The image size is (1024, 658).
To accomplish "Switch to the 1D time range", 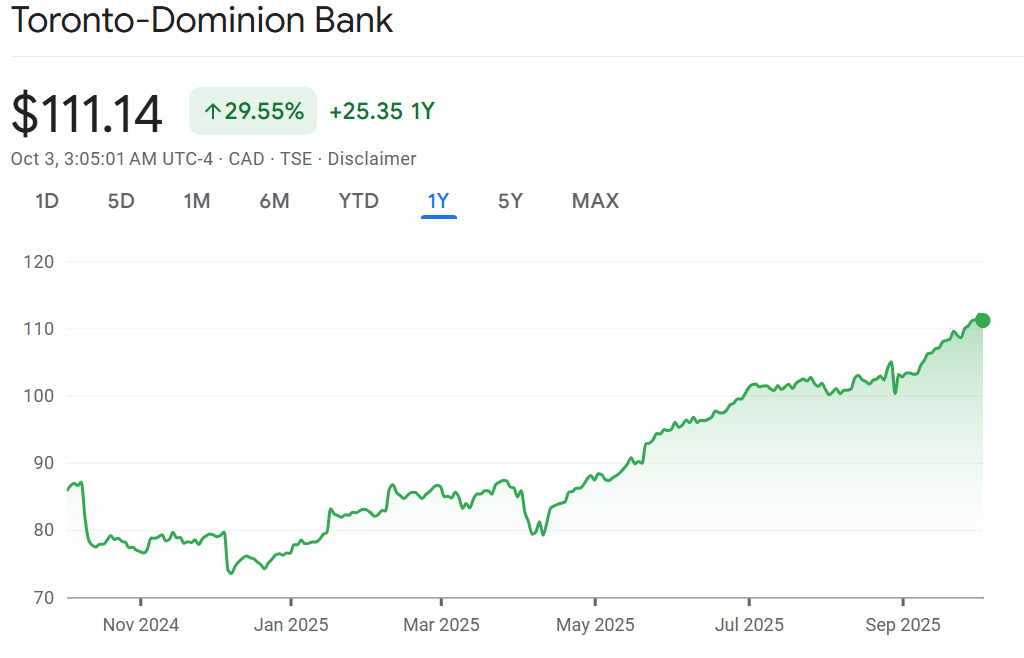I will [47, 201].
